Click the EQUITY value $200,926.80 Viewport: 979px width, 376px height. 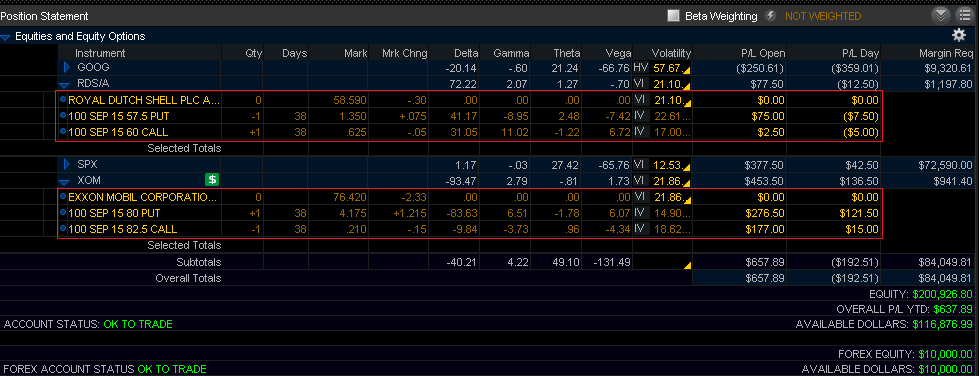(942, 294)
